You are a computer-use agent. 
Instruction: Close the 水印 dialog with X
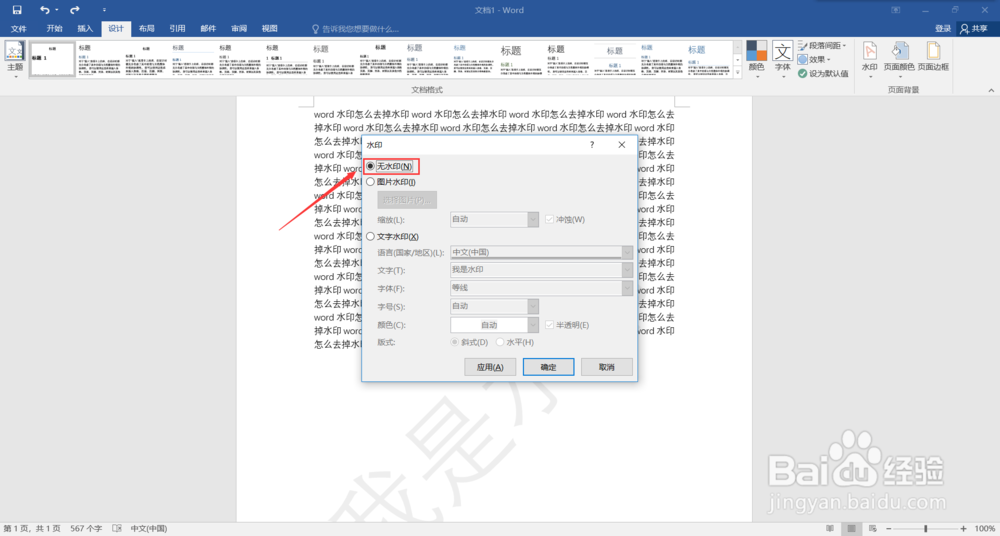pos(622,145)
